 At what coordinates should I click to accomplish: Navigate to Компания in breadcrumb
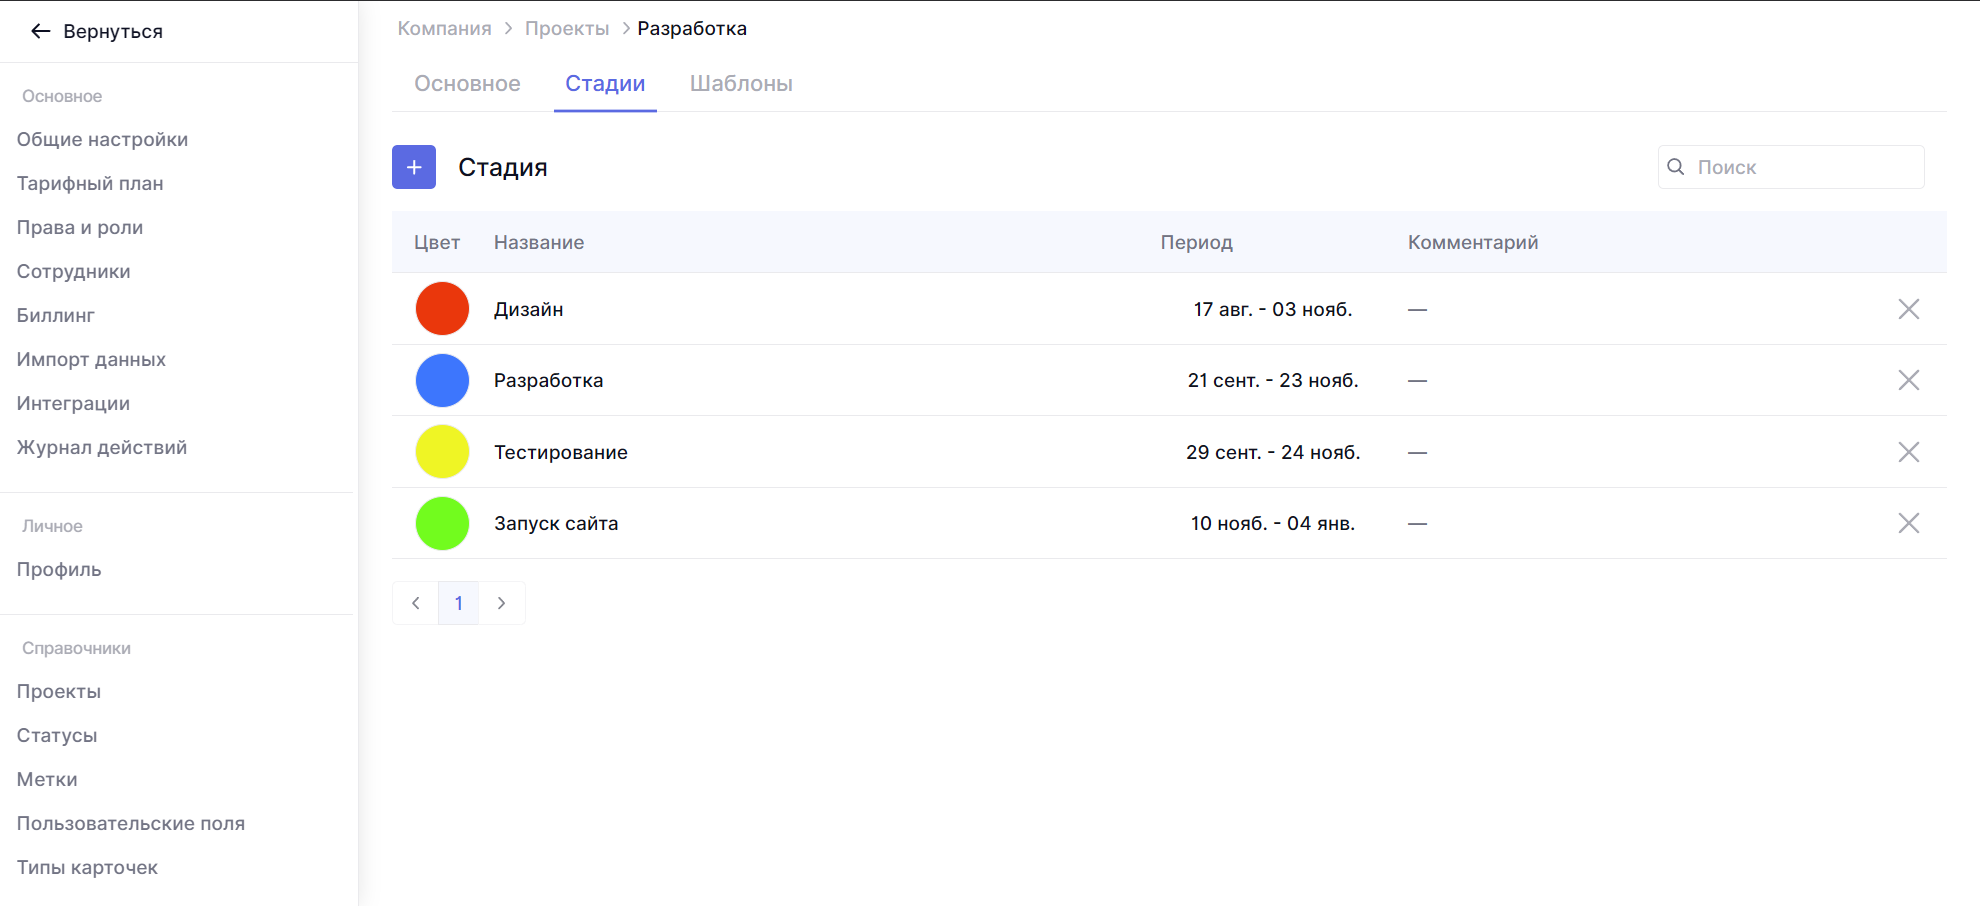[x=444, y=29]
